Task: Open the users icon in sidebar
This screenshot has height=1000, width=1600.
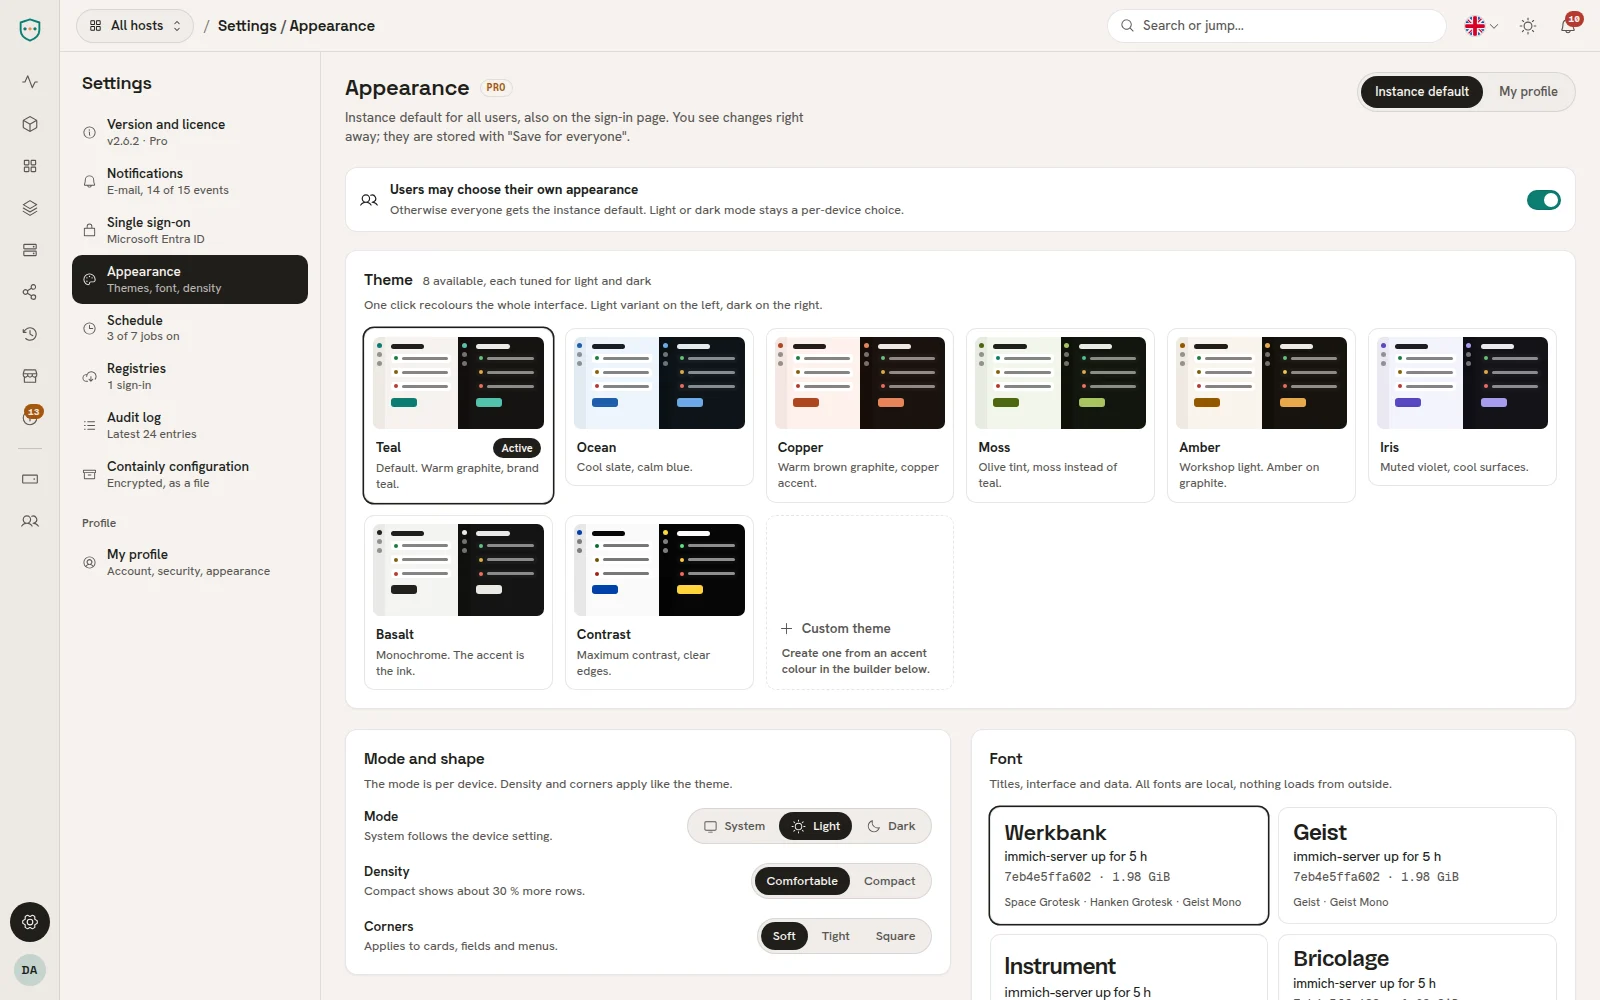Action: [30, 521]
